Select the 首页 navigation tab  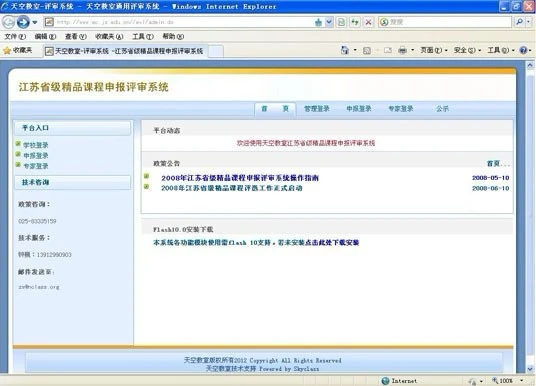click(x=275, y=109)
